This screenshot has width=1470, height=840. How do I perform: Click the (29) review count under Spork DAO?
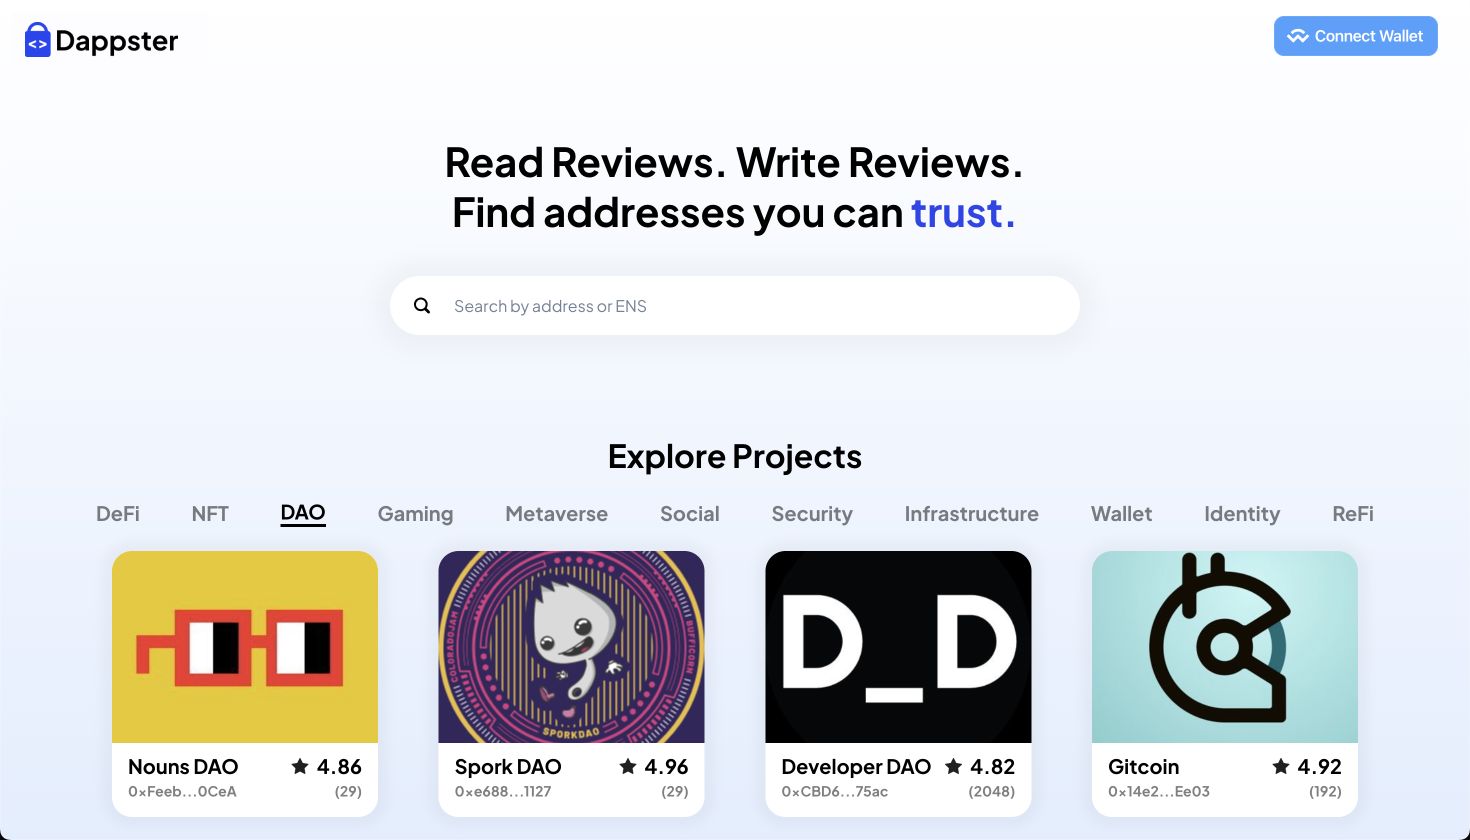click(x=675, y=792)
